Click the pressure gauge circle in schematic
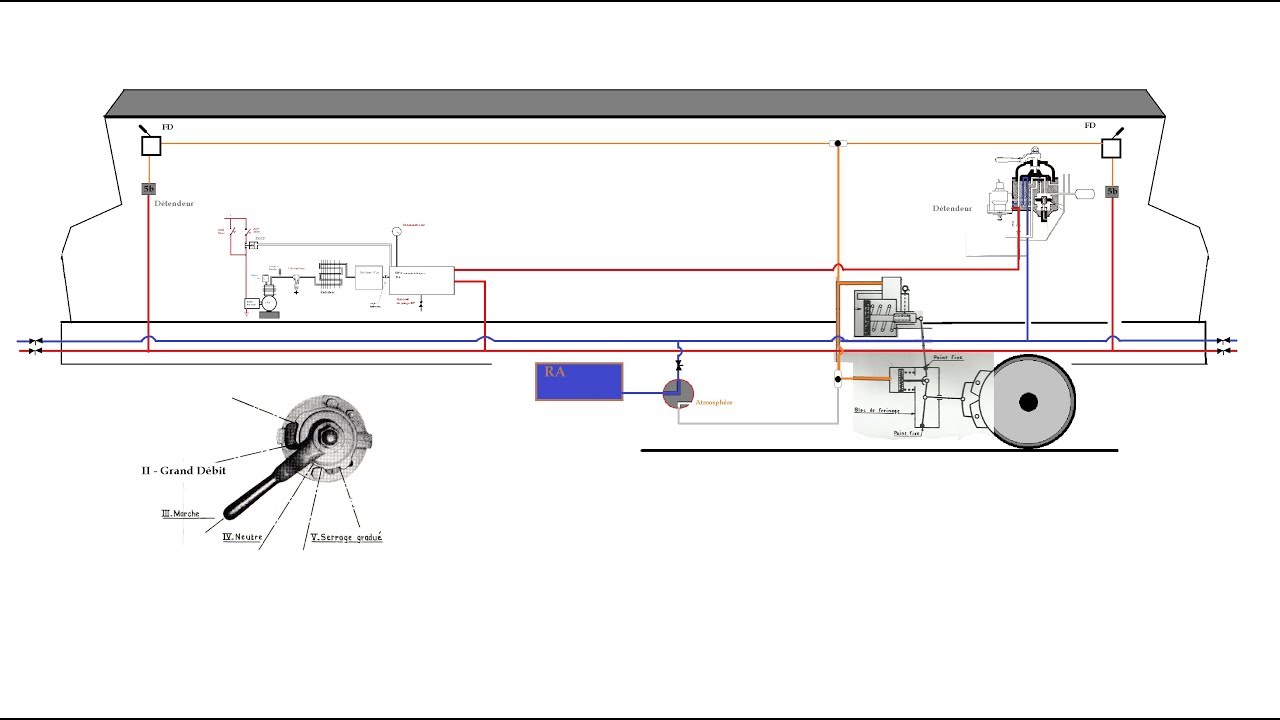1280x720 pixels. coord(397,231)
